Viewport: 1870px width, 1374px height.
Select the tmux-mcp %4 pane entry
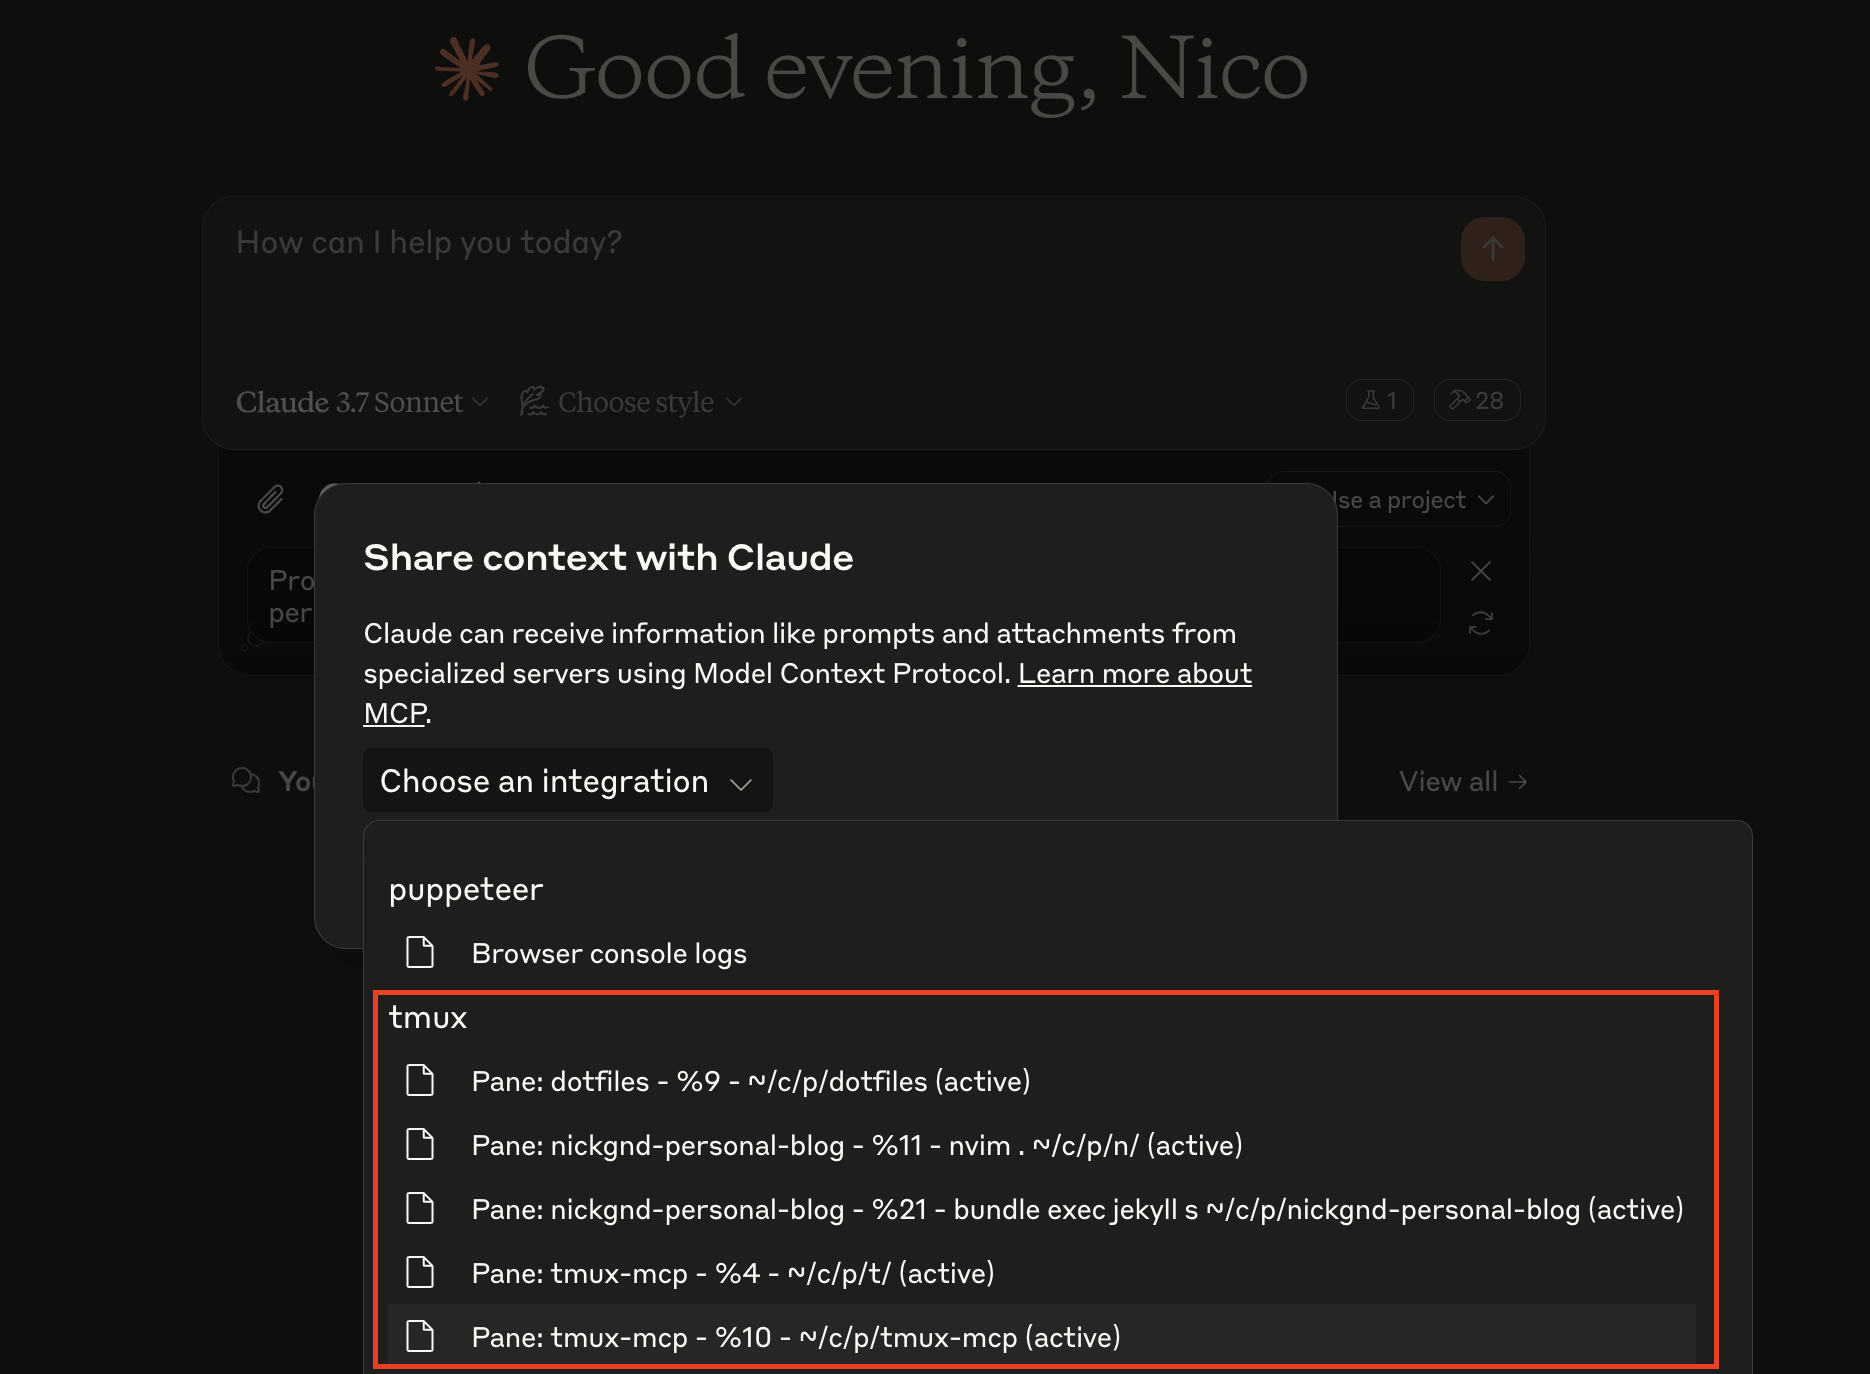(732, 1274)
